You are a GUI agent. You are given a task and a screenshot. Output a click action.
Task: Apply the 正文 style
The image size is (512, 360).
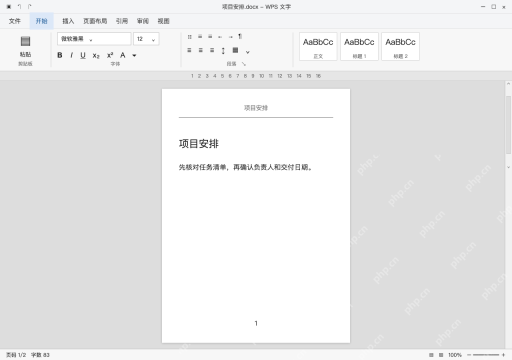pos(318,47)
